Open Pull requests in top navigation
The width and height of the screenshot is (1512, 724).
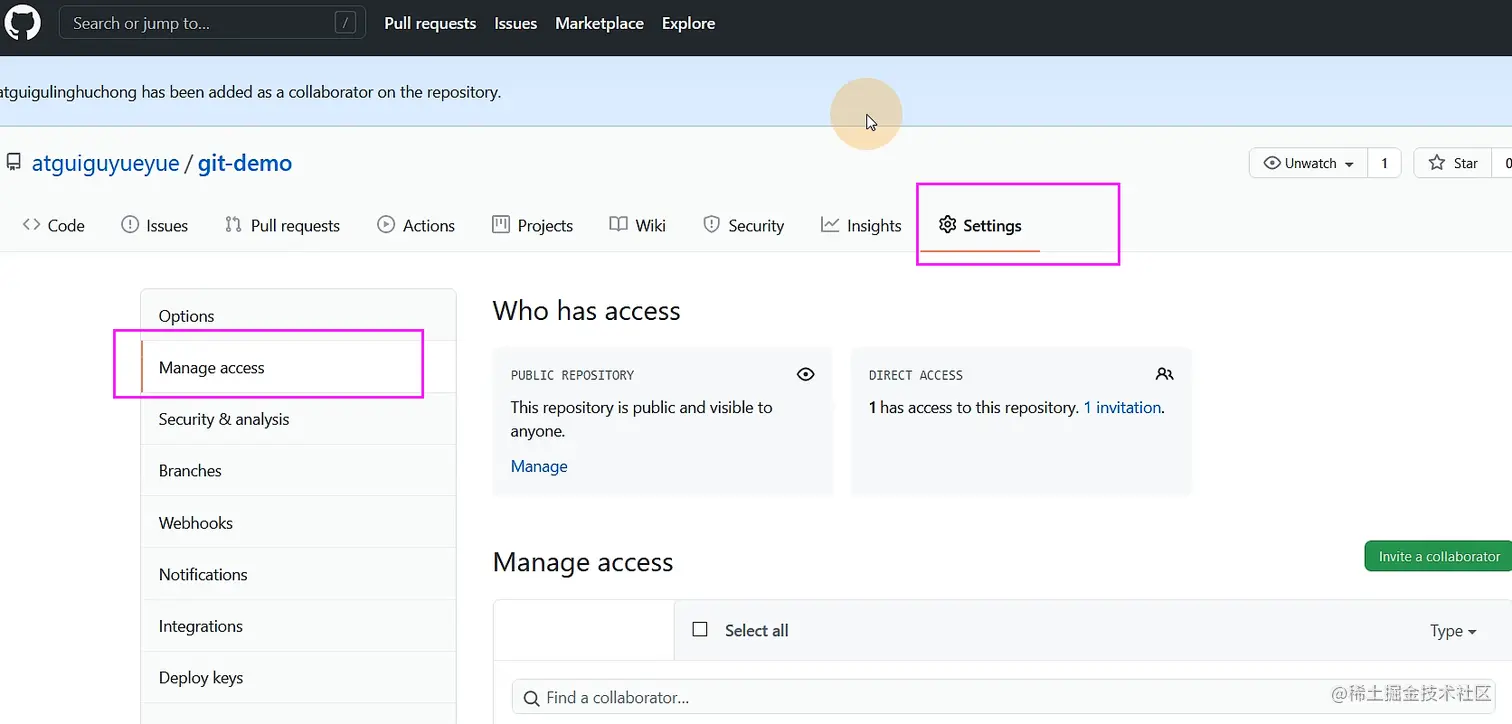point(430,23)
